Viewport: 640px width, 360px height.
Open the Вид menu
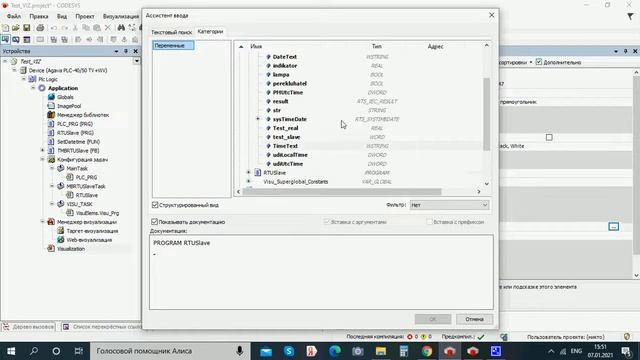click(x=62, y=16)
